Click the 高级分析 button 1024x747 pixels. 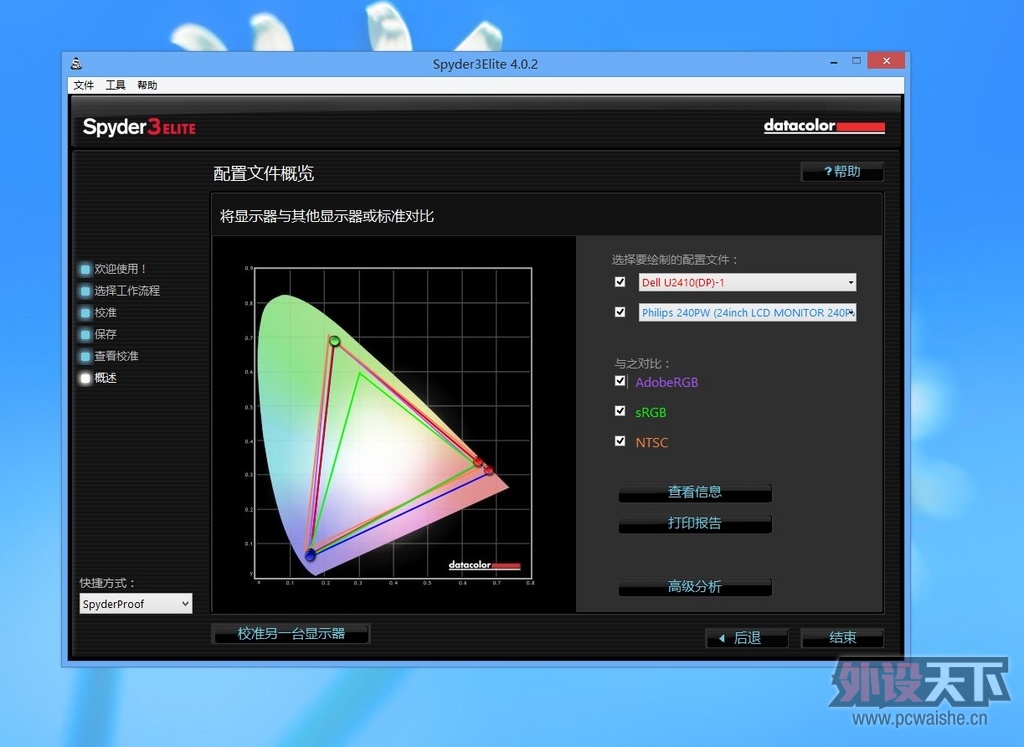(x=695, y=587)
